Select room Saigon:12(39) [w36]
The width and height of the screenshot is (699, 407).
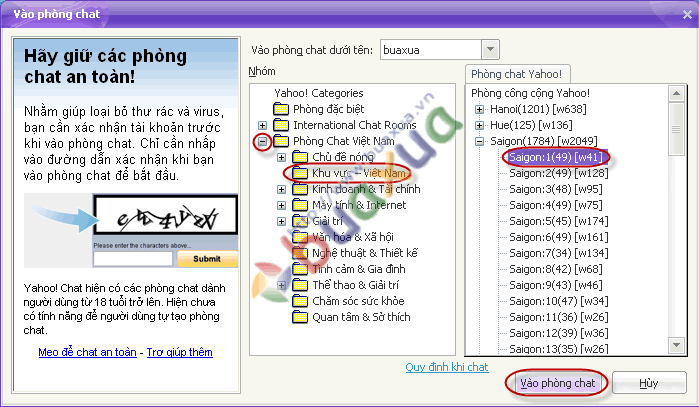(559, 333)
